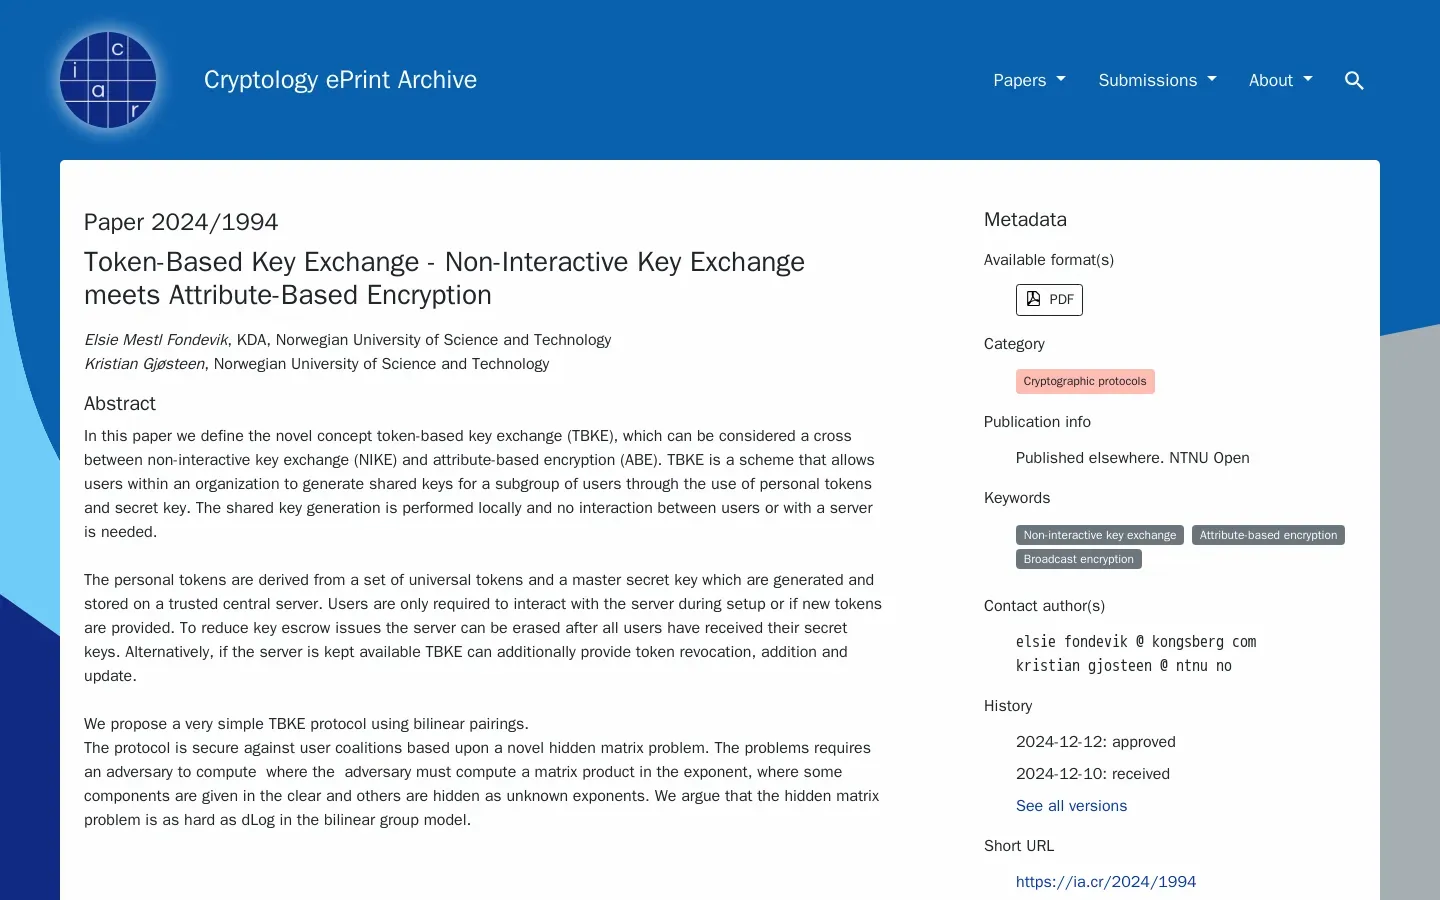Open the See all versions link
The image size is (1440, 900).
pyautogui.click(x=1071, y=806)
